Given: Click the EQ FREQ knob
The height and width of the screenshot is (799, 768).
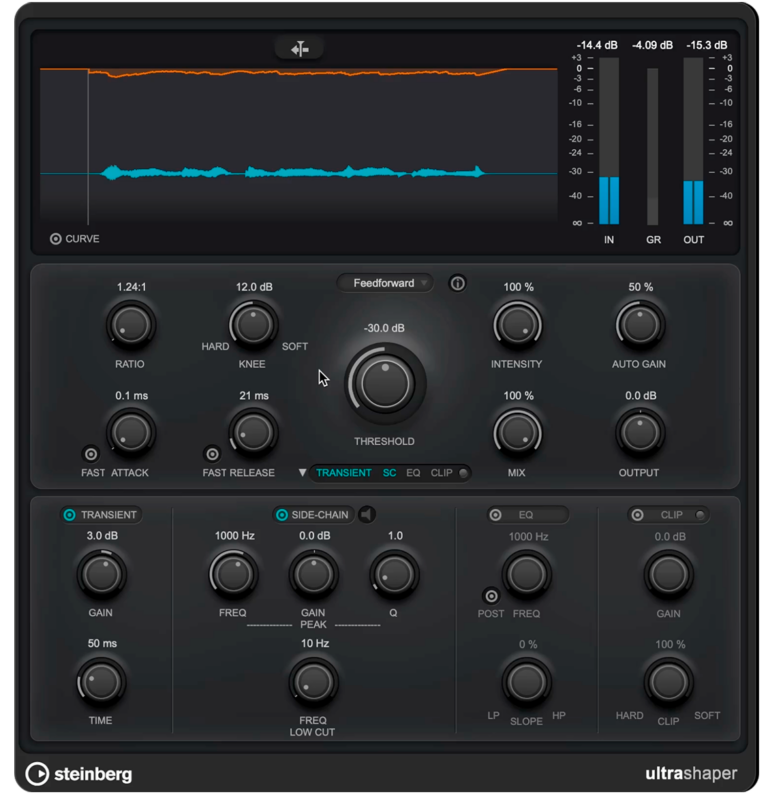Looking at the screenshot, I should pyautogui.click(x=526, y=574).
